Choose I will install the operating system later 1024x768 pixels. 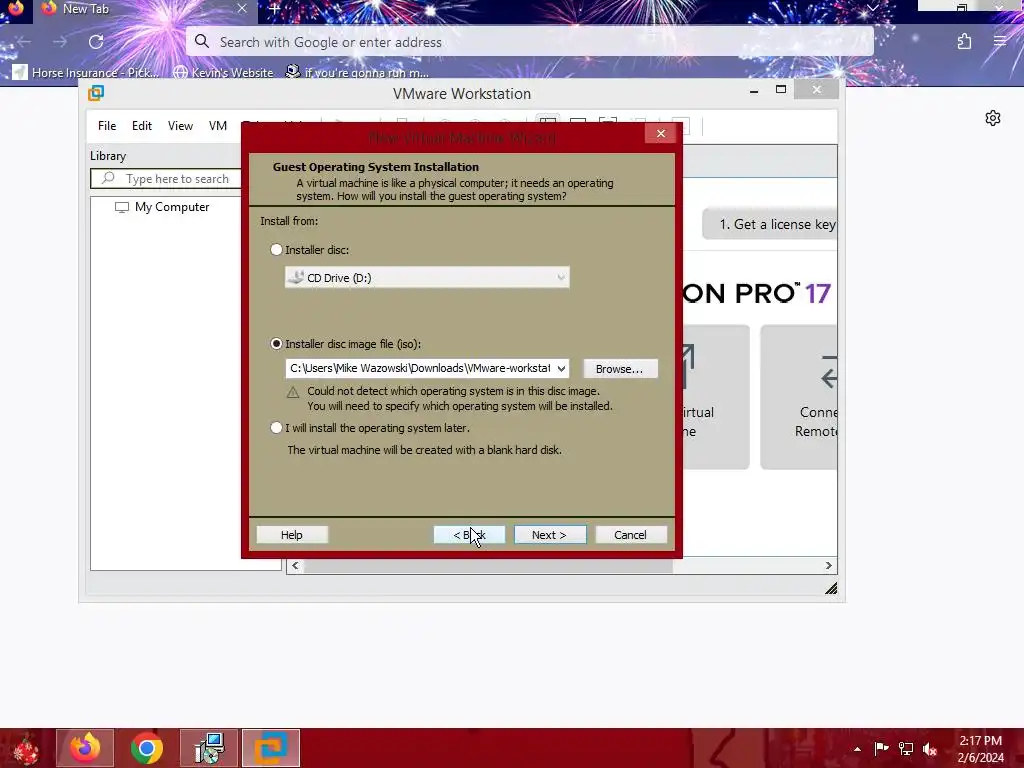click(276, 428)
